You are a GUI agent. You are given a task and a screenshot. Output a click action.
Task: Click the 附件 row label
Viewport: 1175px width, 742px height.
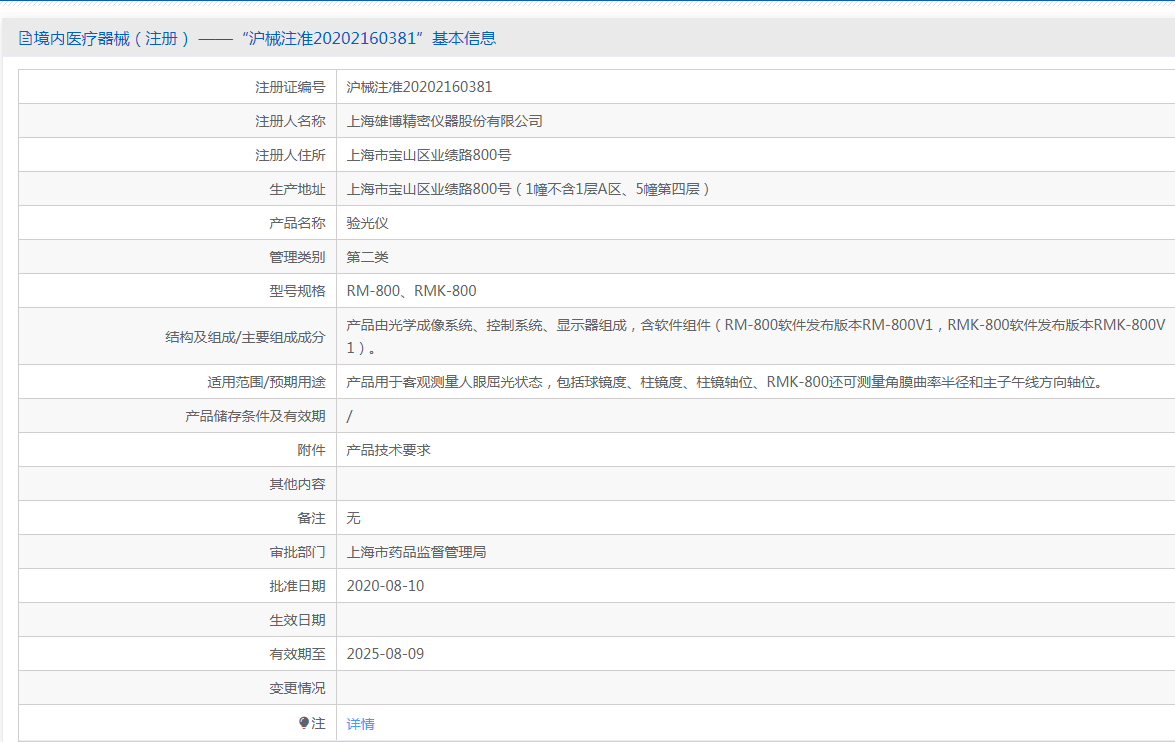pyautogui.click(x=312, y=450)
